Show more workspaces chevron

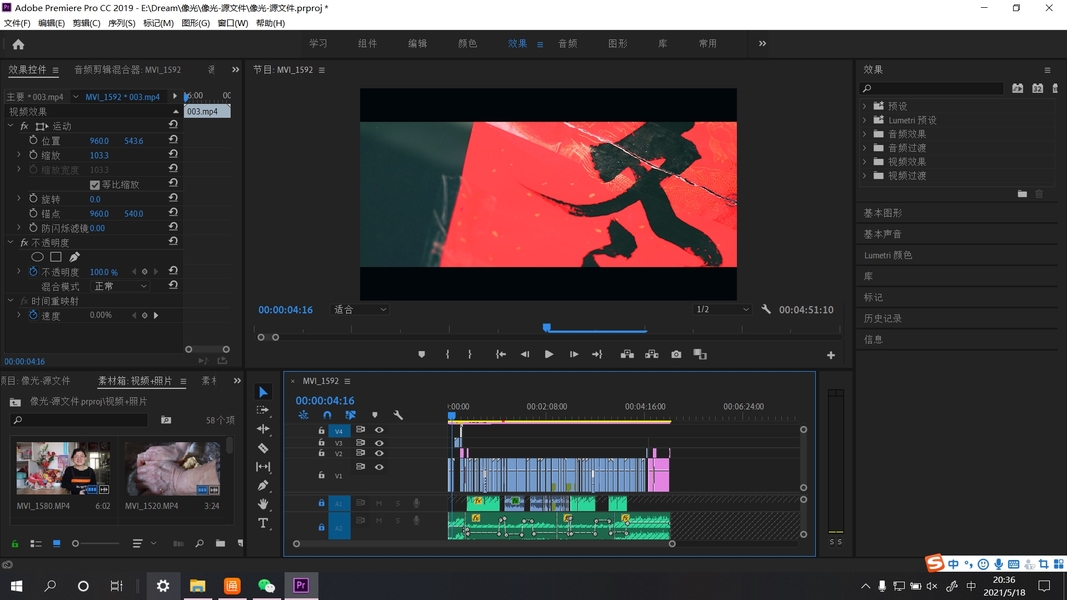[x=762, y=44]
